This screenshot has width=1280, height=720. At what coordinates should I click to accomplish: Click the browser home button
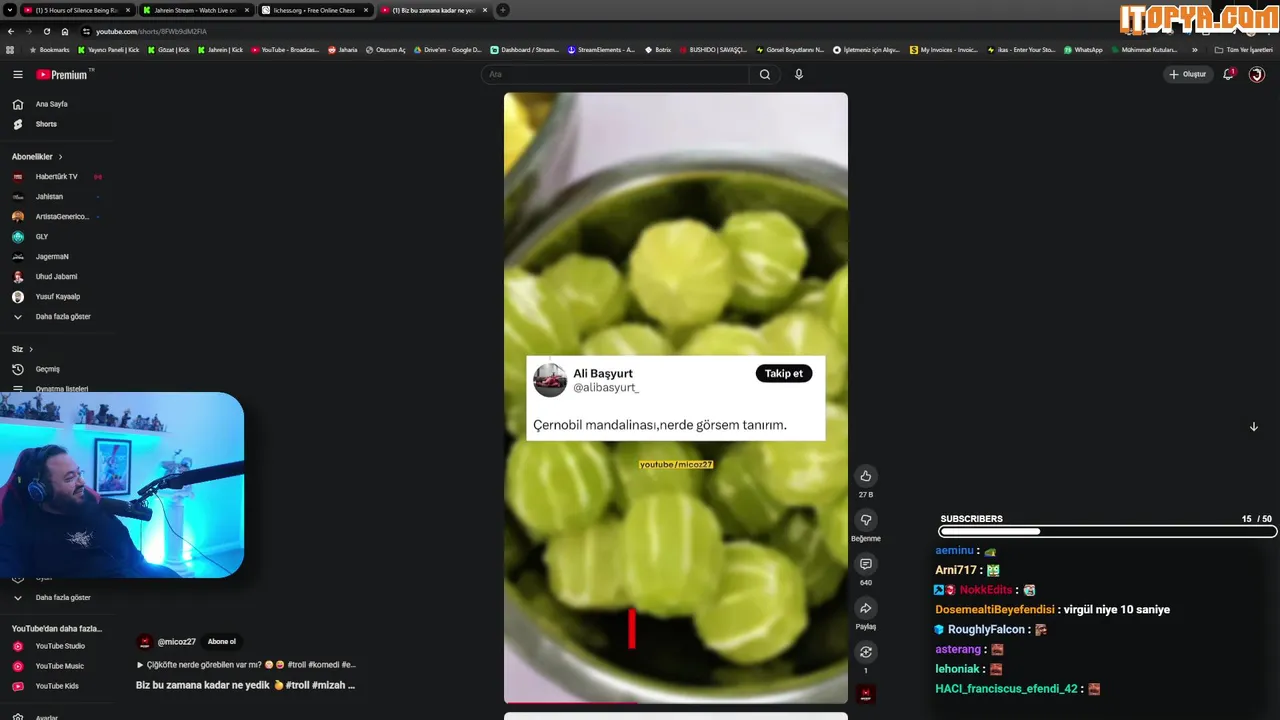(x=65, y=31)
